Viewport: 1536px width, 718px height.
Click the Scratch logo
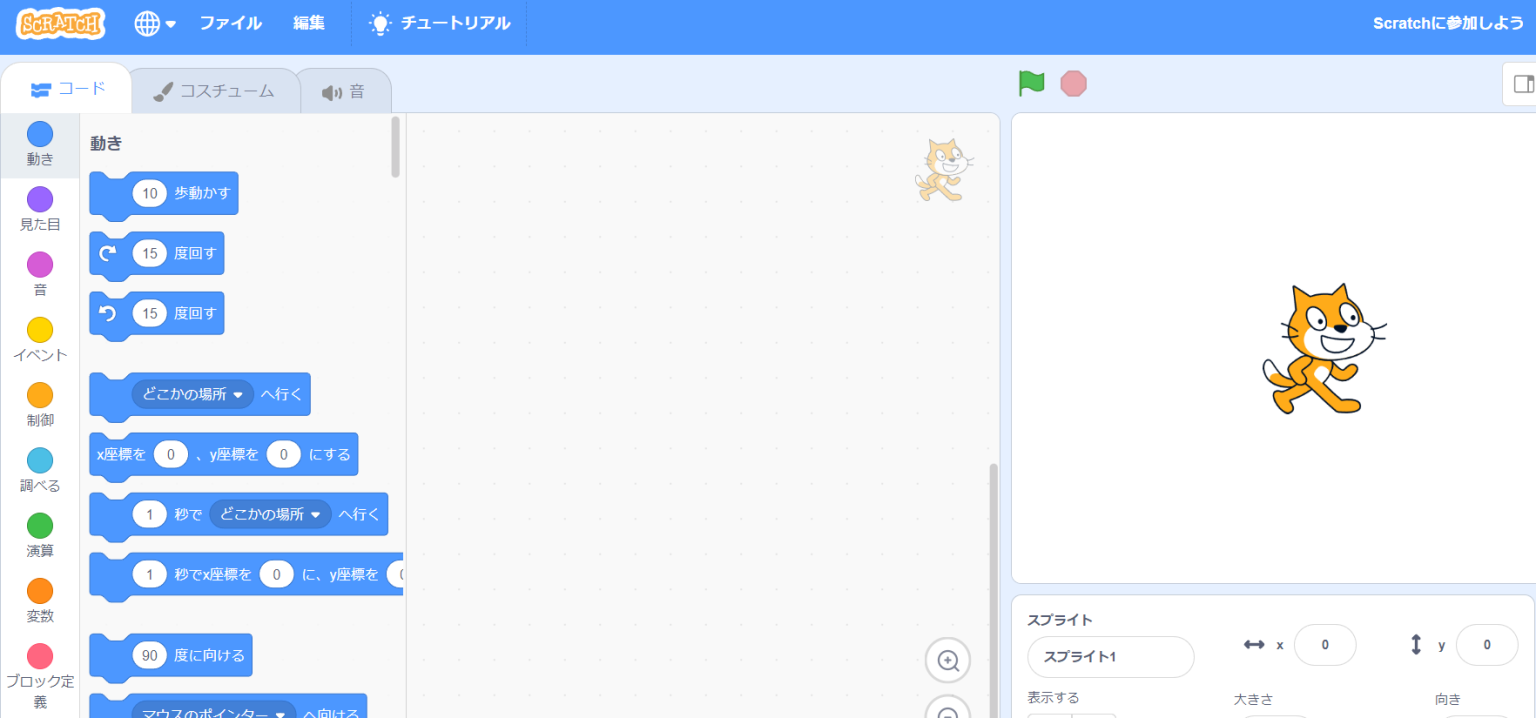61,24
